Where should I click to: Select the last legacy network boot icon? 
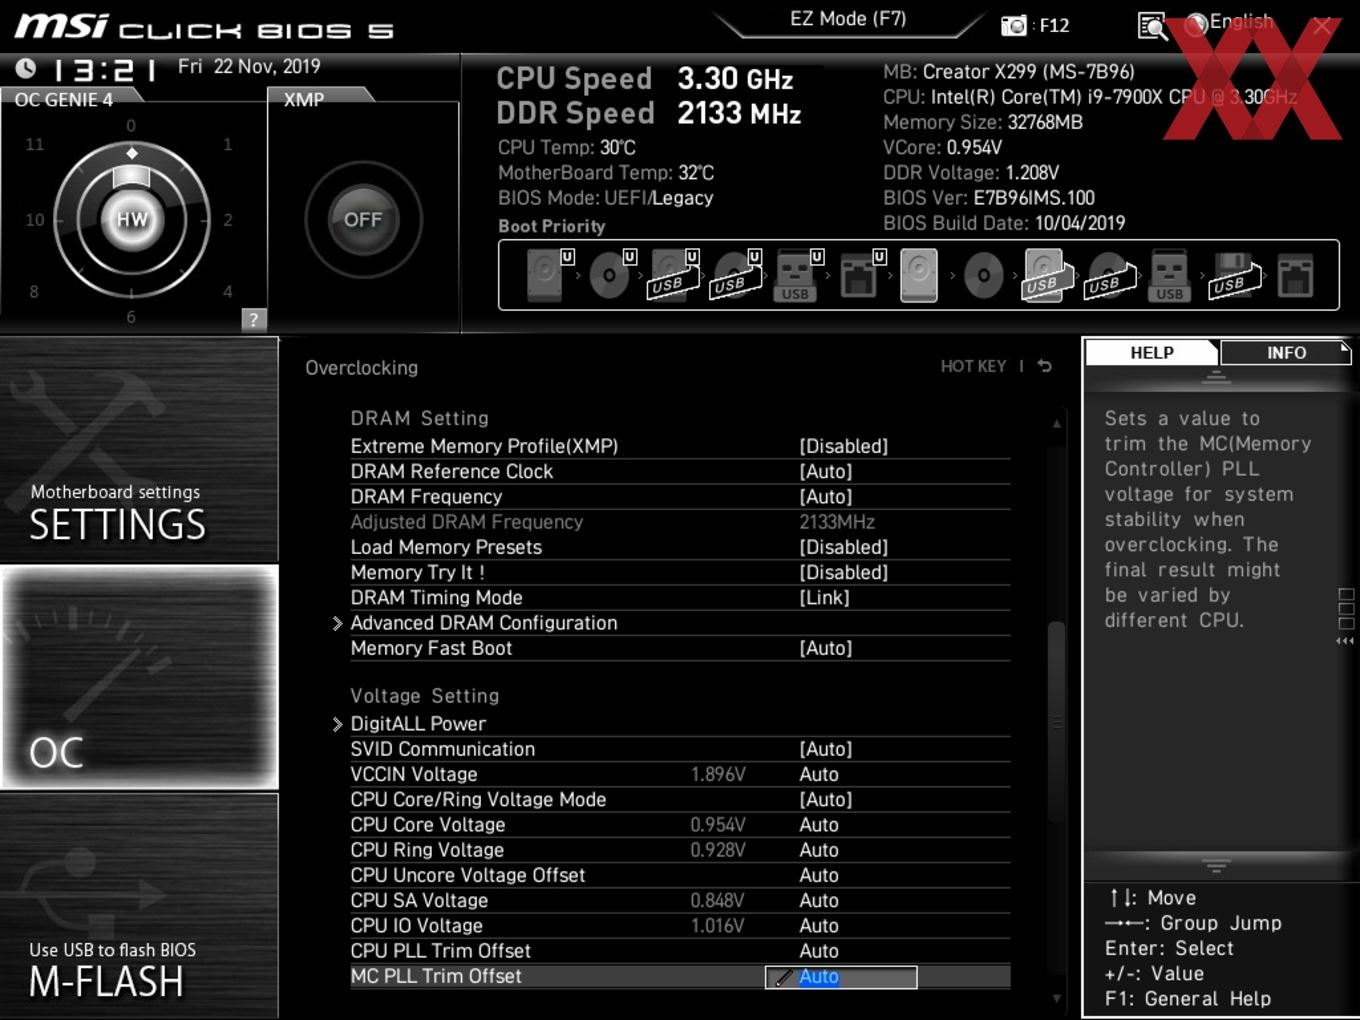(x=1295, y=275)
